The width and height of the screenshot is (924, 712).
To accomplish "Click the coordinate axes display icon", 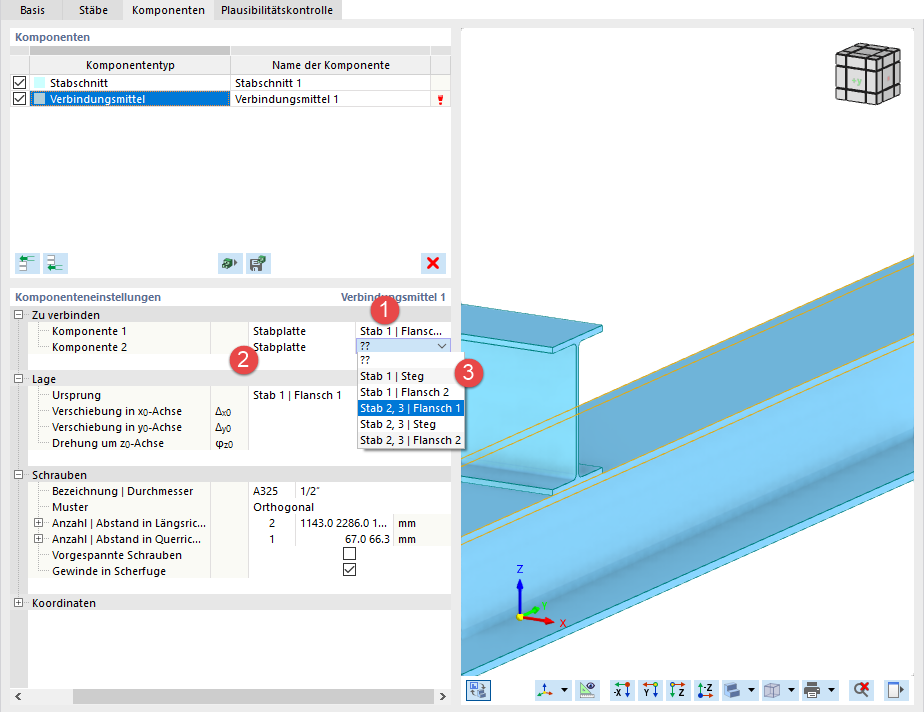I will tap(545, 690).
